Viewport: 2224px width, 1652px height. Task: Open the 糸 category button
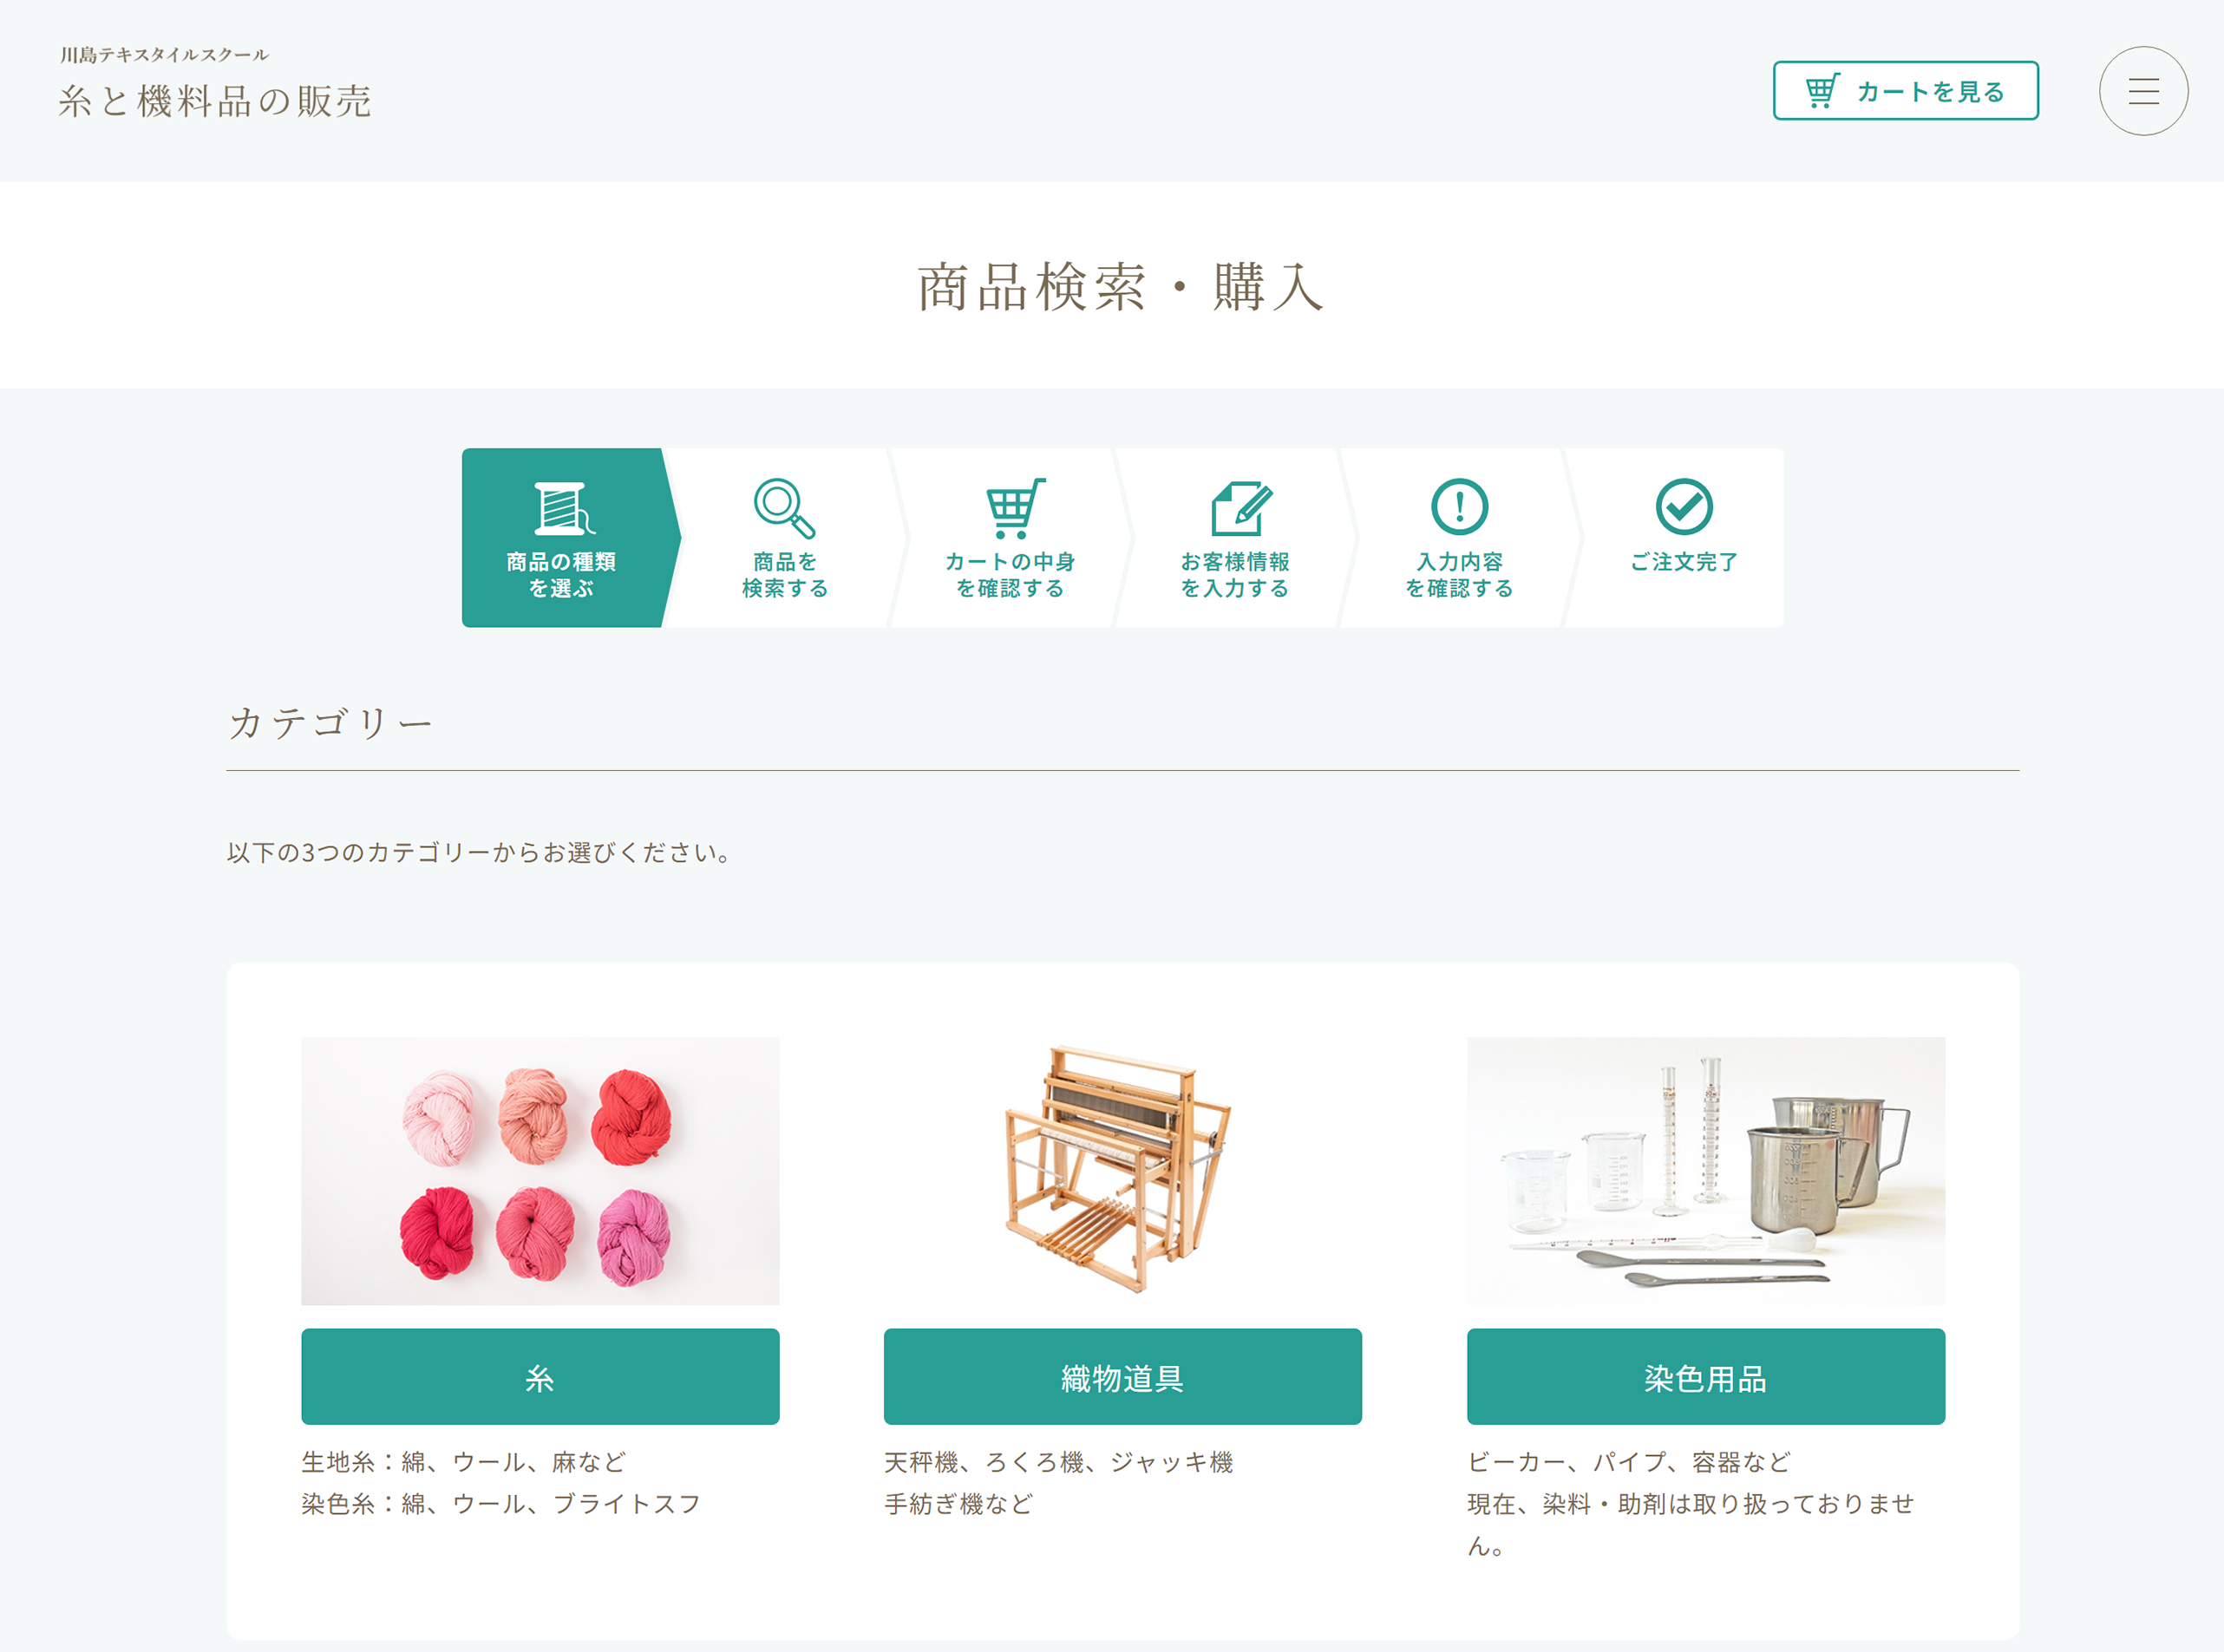[x=539, y=1377]
